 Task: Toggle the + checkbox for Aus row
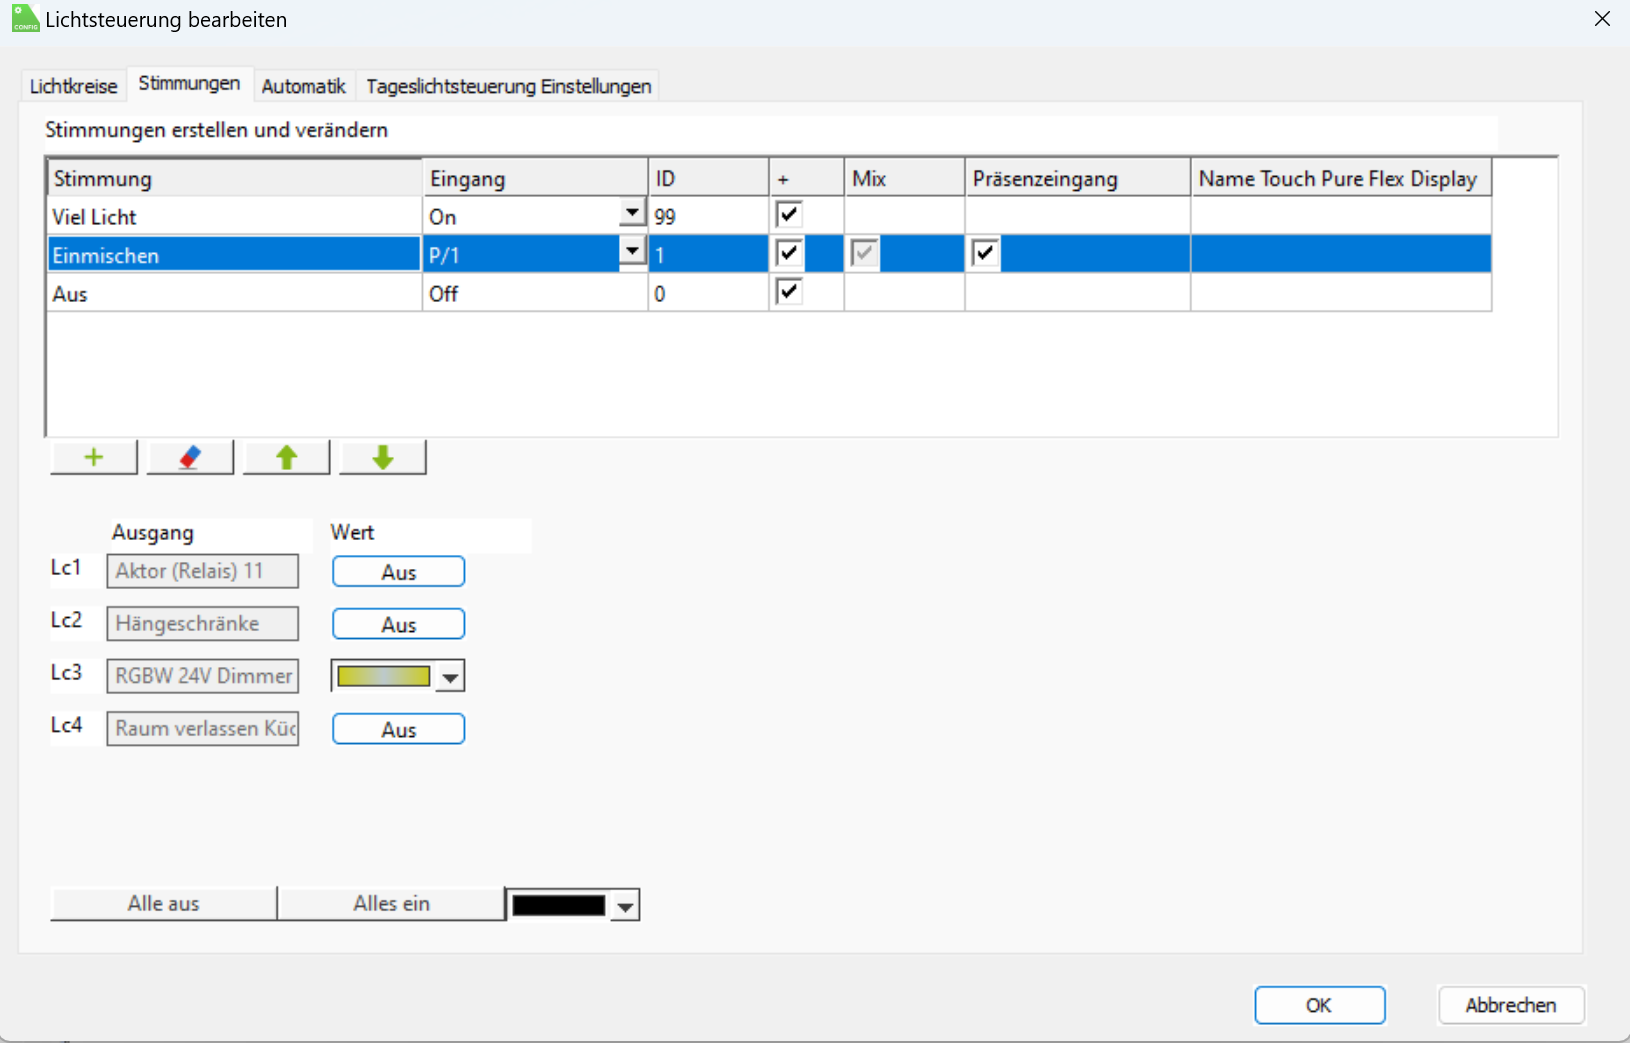click(789, 292)
